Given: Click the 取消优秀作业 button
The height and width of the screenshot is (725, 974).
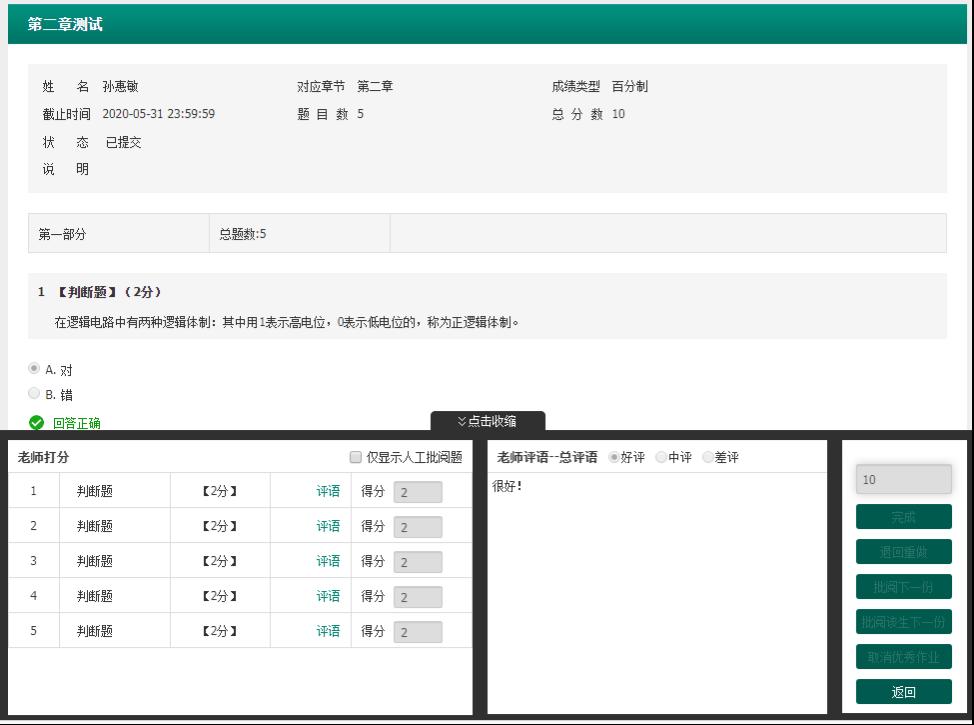Looking at the screenshot, I should click(x=903, y=657).
